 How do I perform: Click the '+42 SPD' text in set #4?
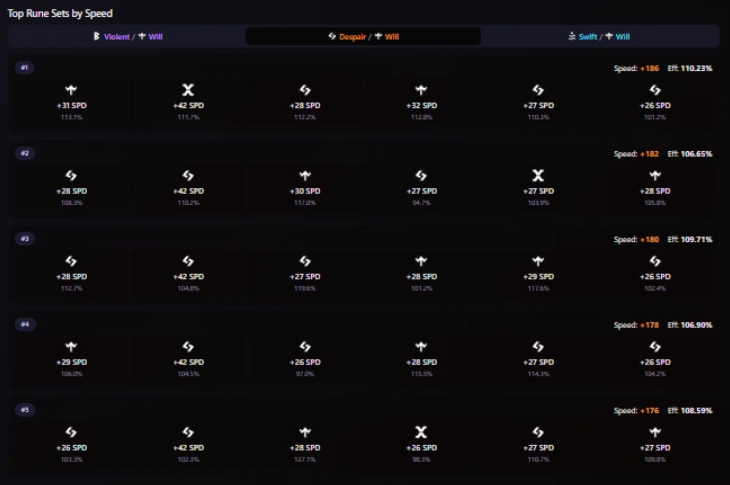coord(188,363)
